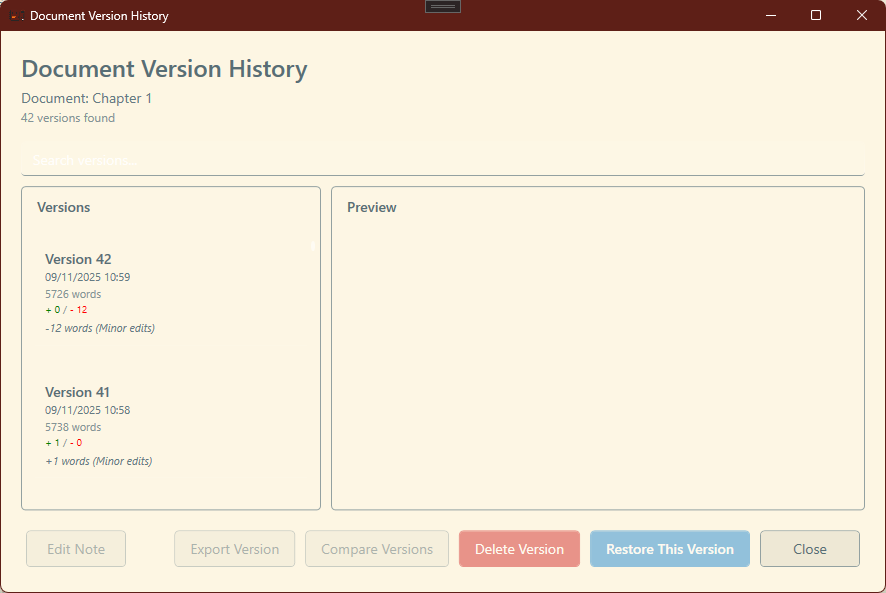Click Export Version
886x593 pixels.
pyautogui.click(x=234, y=548)
